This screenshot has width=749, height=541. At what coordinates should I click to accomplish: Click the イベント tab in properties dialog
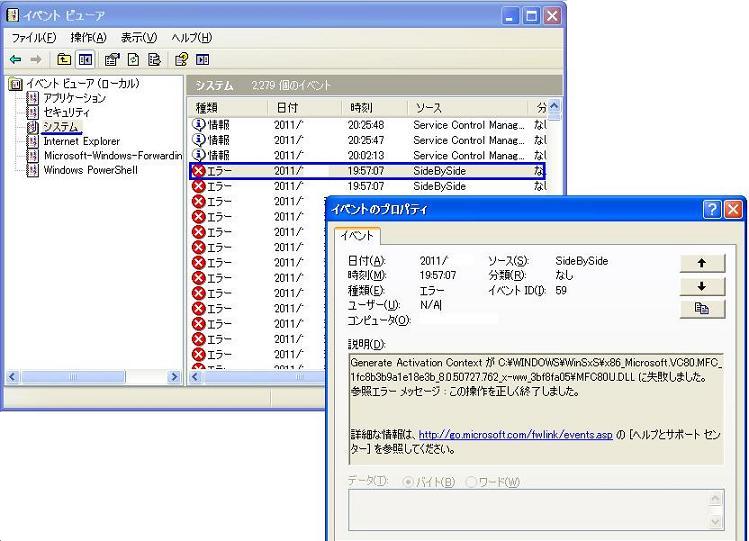(357, 236)
